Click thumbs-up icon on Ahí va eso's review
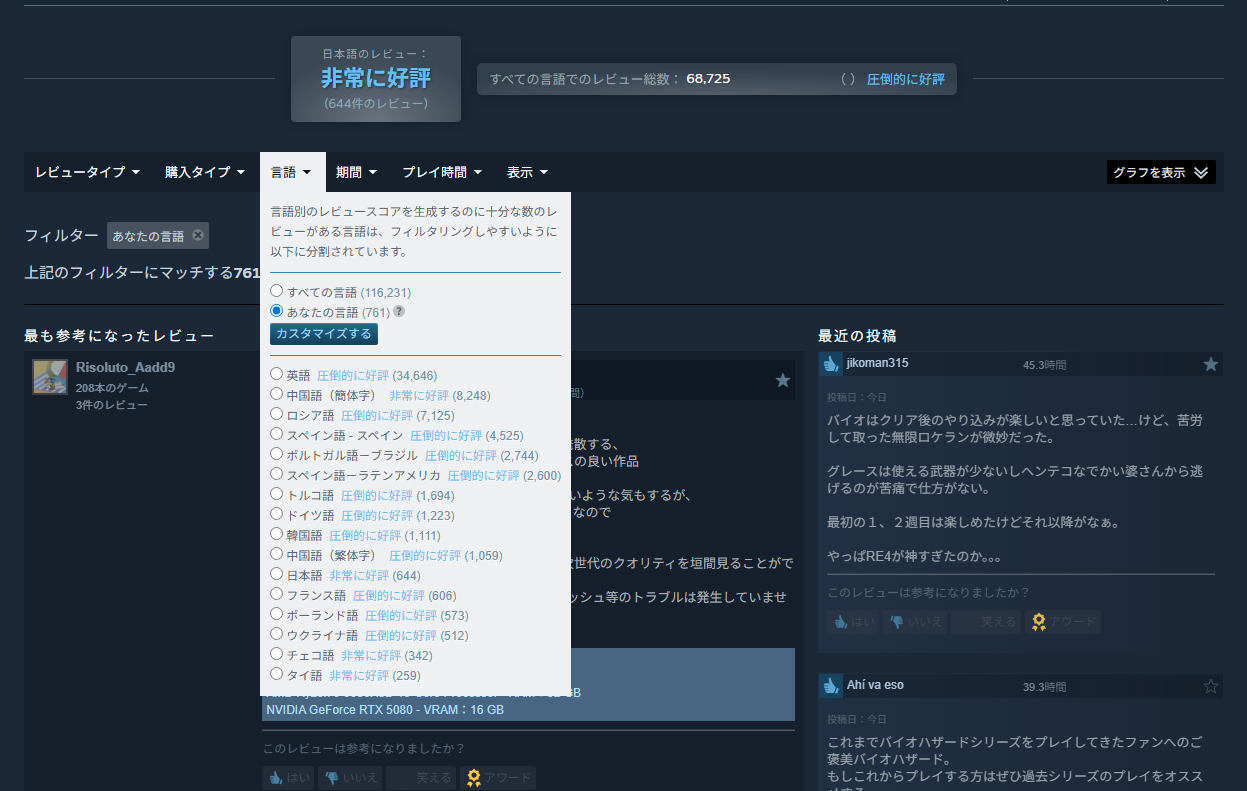Viewport: 1247px width, 791px height. pyautogui.click(x=831, y=686)
